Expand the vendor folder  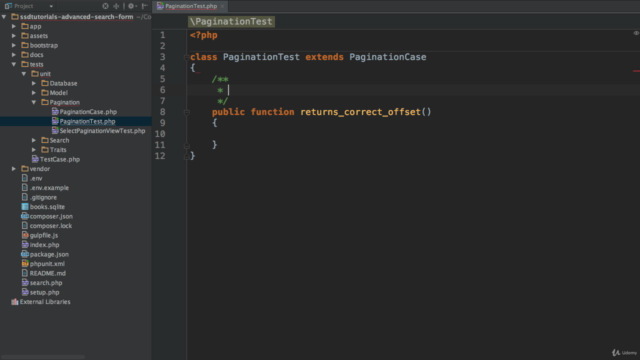click(x=14, y=169)
